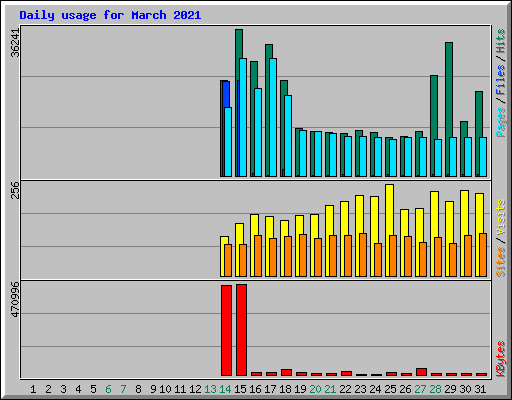
Task: Select the orange Sites bar for day 14
Action: [x=228, y=260]
